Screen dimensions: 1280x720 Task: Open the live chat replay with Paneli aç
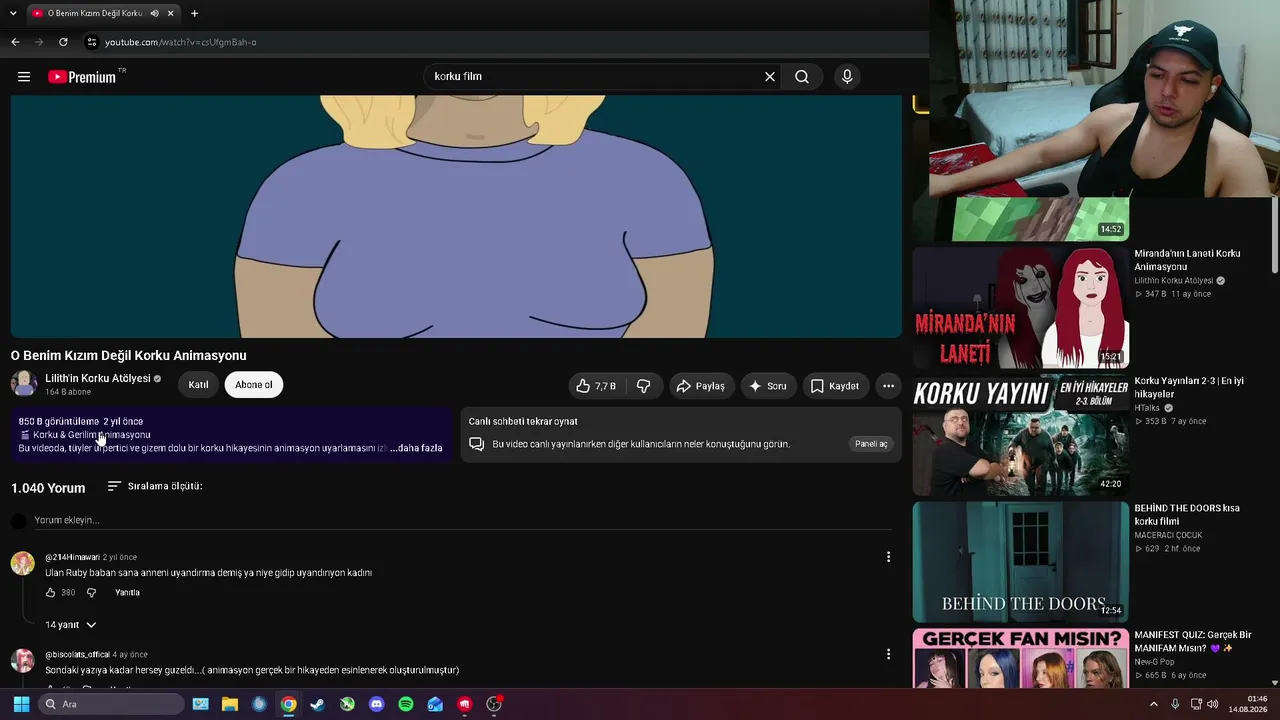871,444
